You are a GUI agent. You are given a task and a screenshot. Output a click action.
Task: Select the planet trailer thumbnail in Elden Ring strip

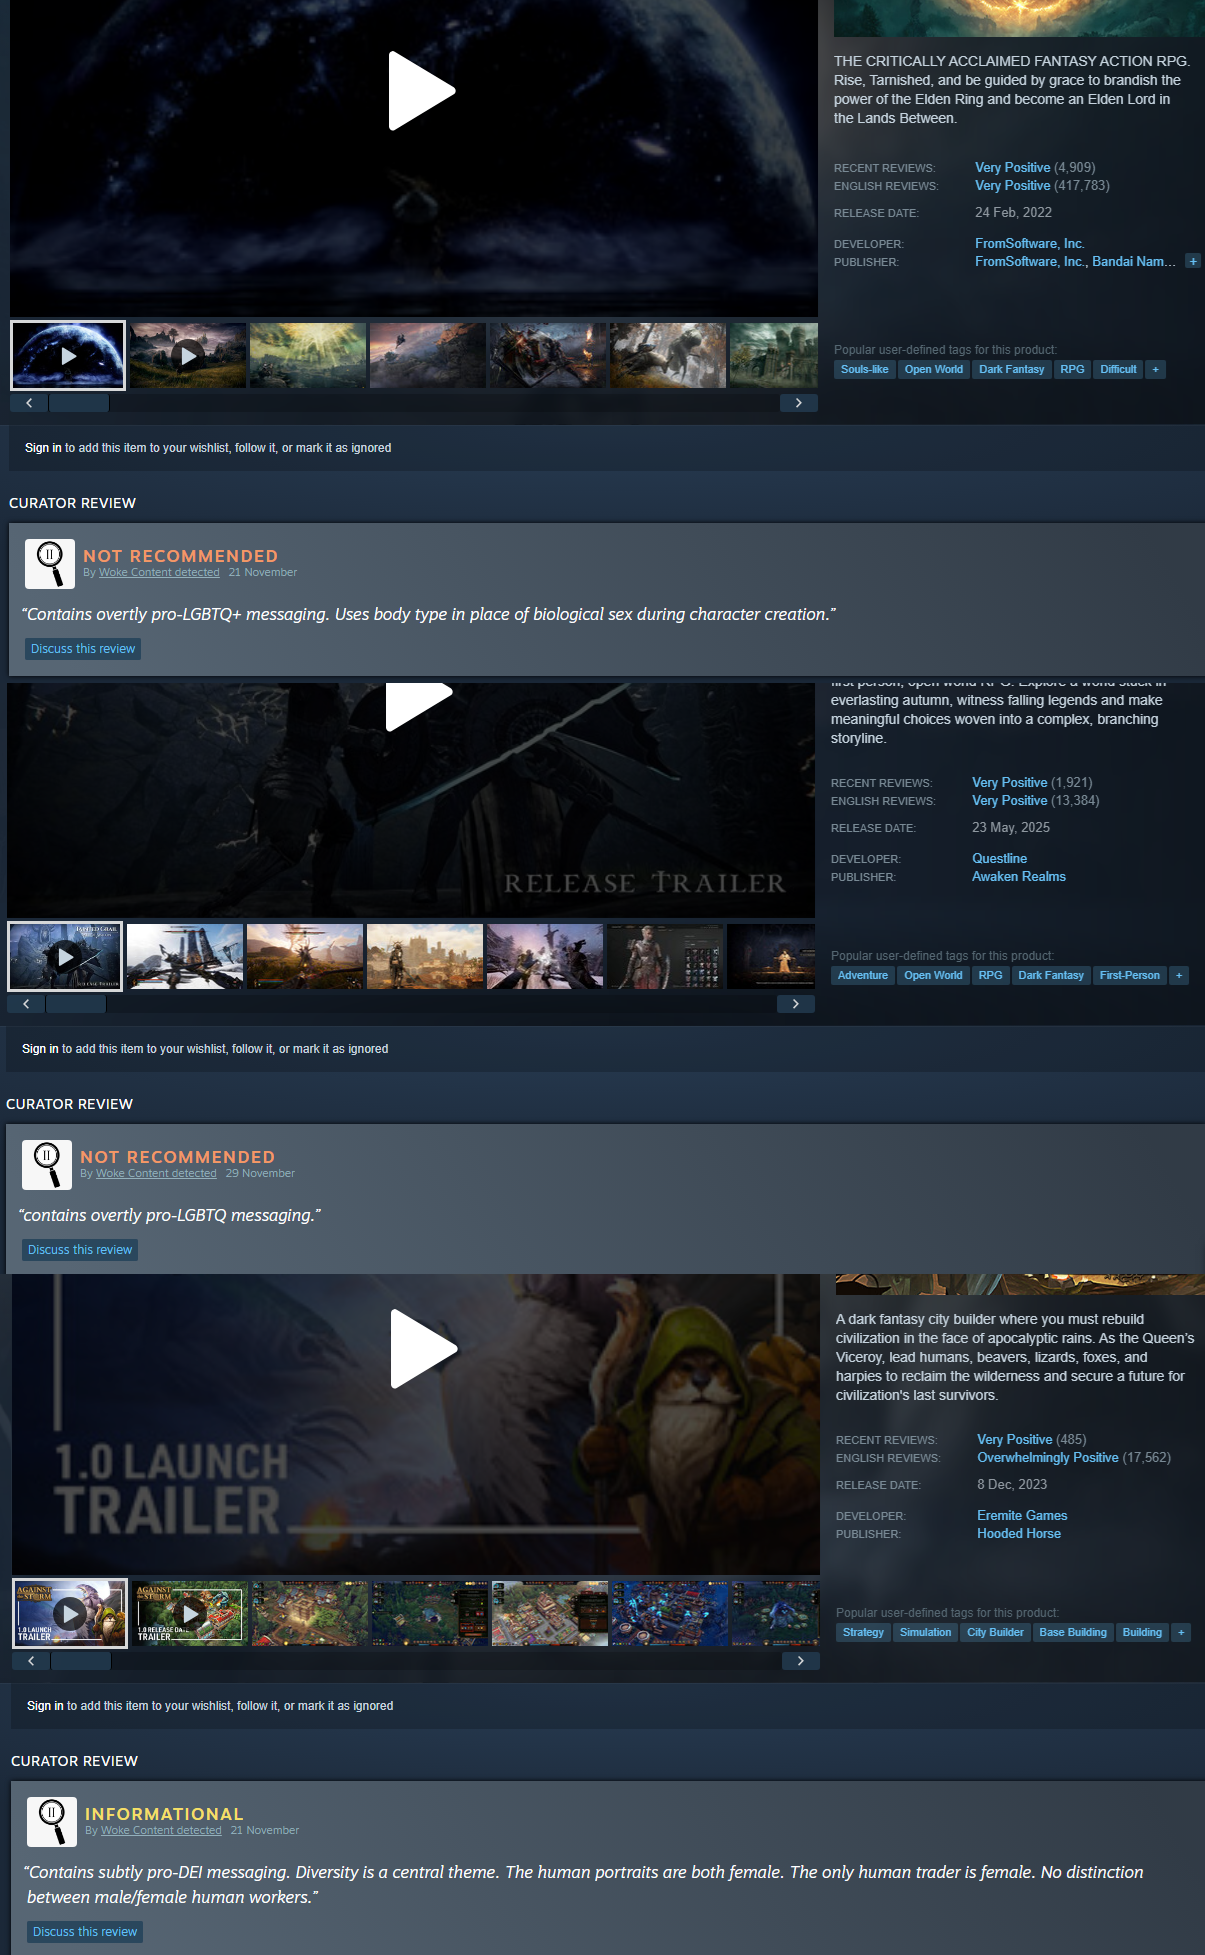pos(68,355)
